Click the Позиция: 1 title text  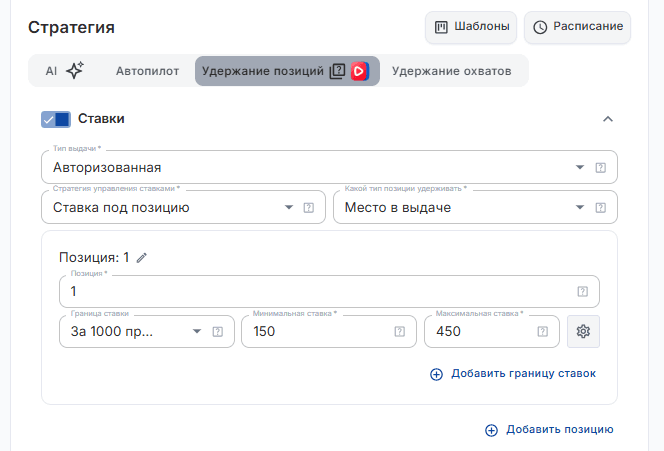tap(94, 257)
